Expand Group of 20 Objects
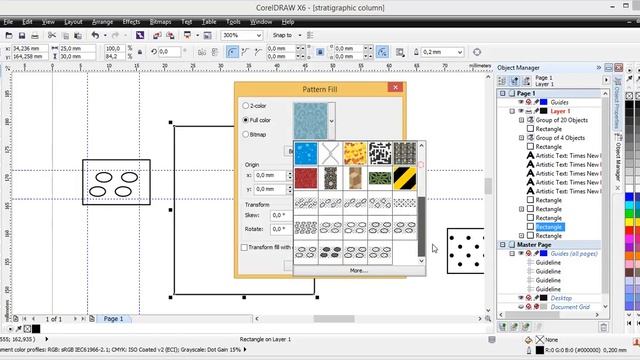This screenshot has width=640, height=360. (x=521, y=120)
